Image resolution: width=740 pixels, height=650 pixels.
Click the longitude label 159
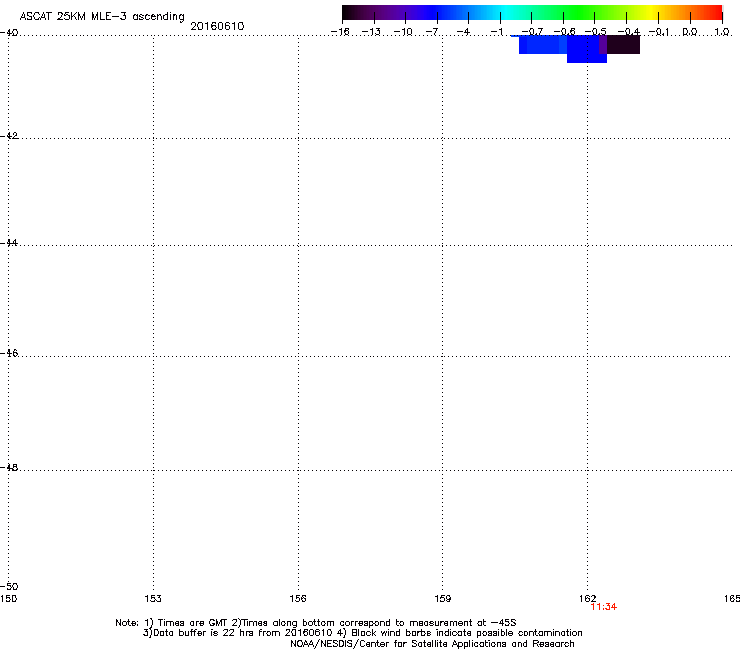click(x=443, y=599)
